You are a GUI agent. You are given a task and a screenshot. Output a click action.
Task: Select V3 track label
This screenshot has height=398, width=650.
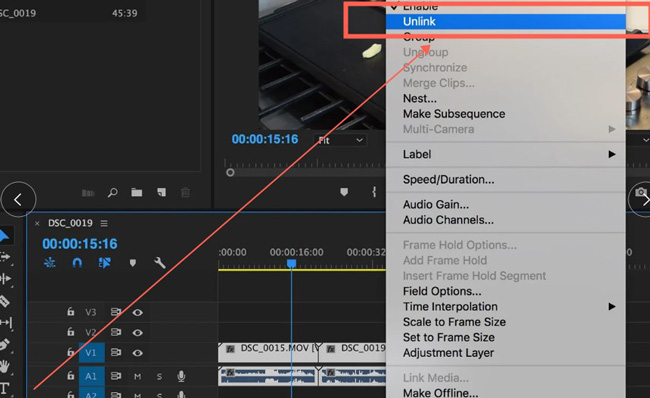coord(91,312)
